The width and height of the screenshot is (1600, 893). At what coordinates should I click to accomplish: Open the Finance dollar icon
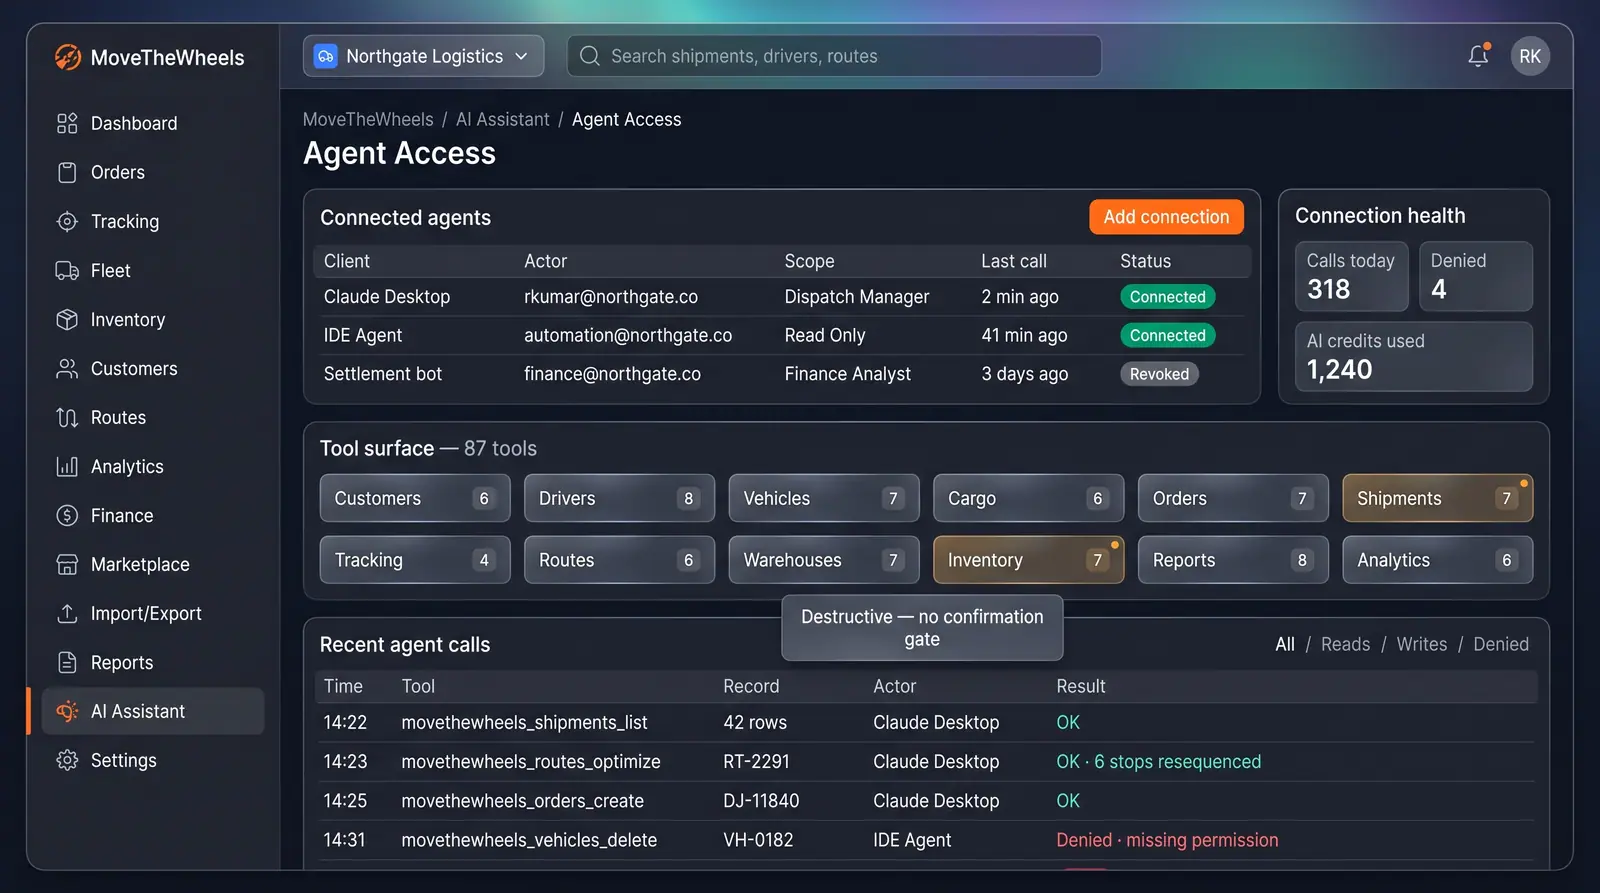point(67,515)
